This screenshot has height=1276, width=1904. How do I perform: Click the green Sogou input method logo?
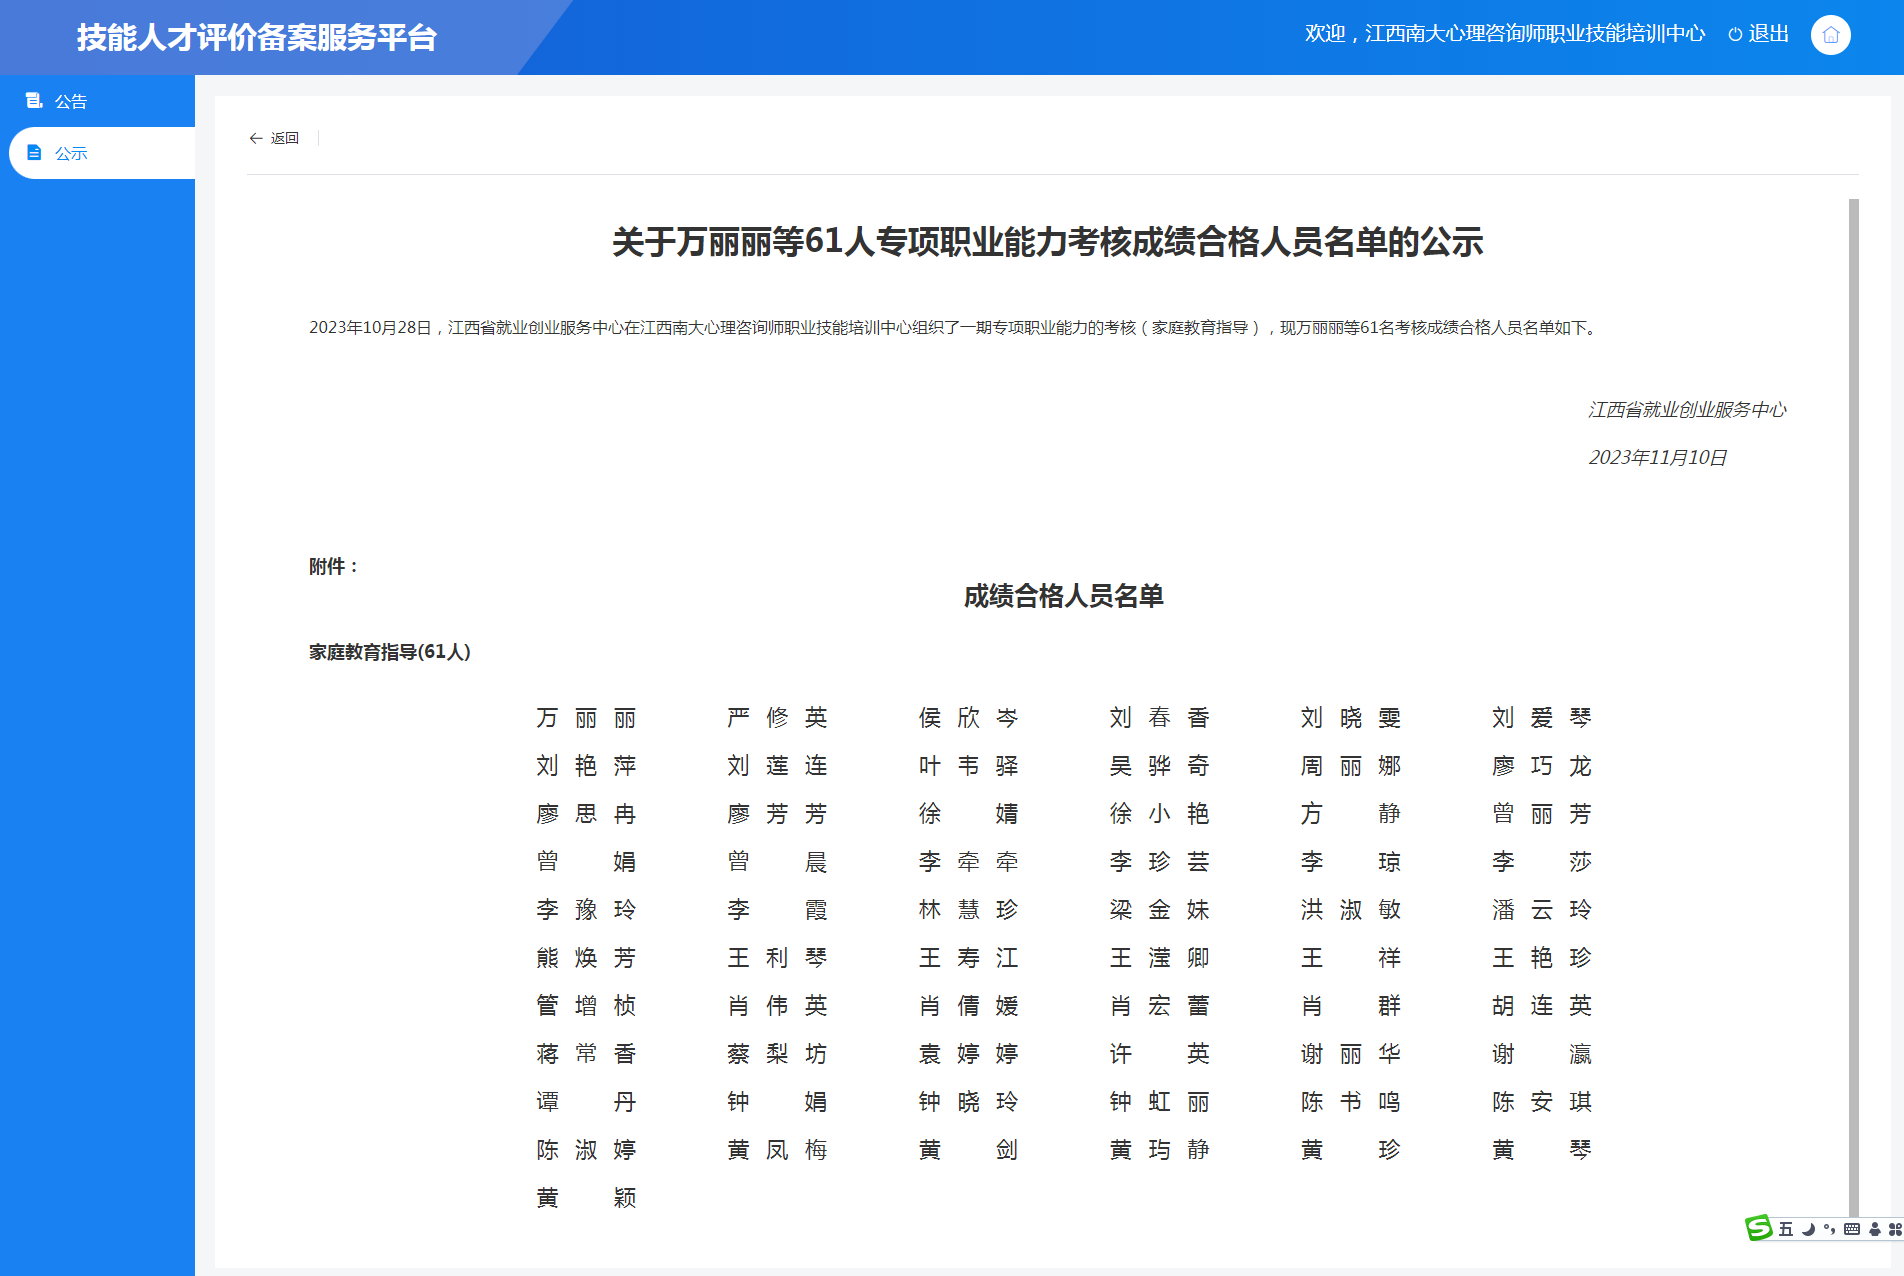1758,1228
